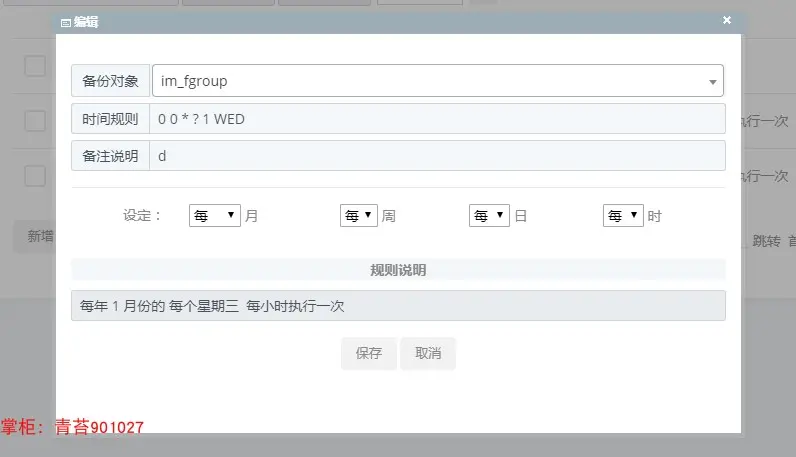Screen dimensions: 796x457
Task: Open the 周 (week) selector dropdown
Action: [x=359, y=216]
